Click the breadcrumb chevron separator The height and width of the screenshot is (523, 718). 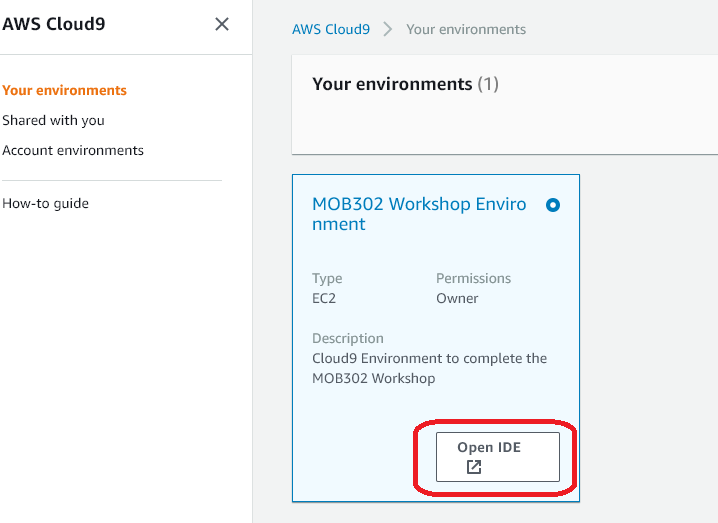388,30
